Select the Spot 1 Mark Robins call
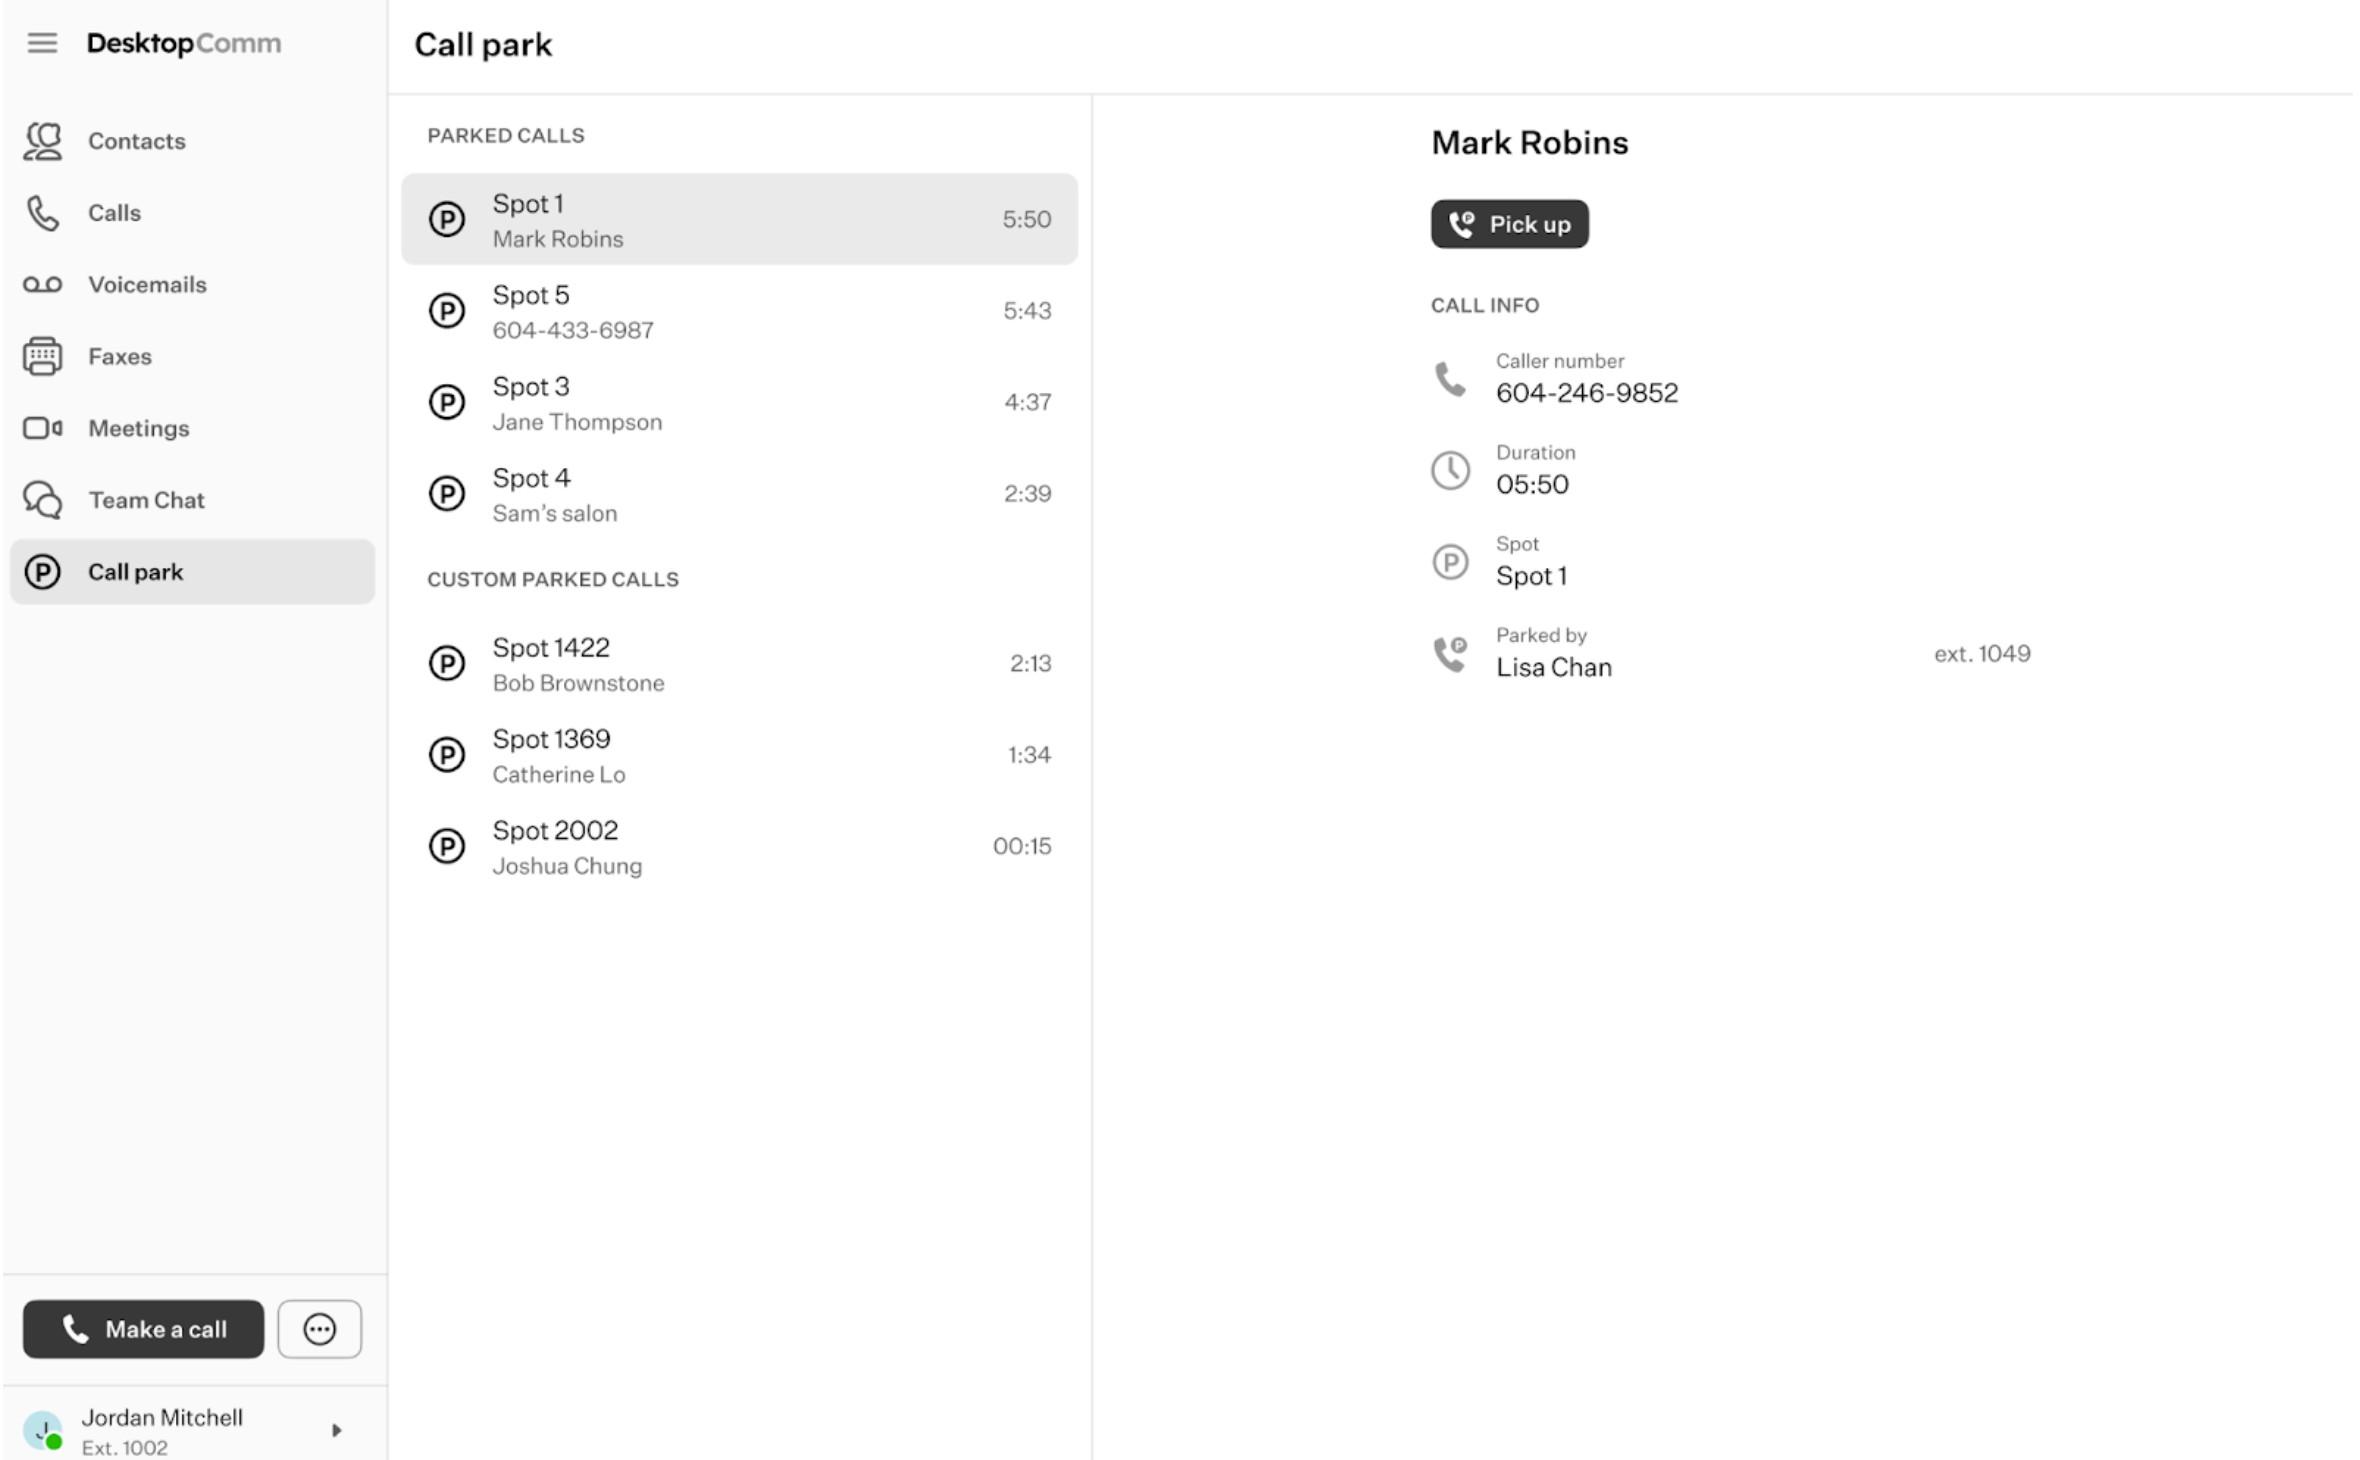Screen dimensions: 2360x1460 pyautogui.click(x=739, y=219)
